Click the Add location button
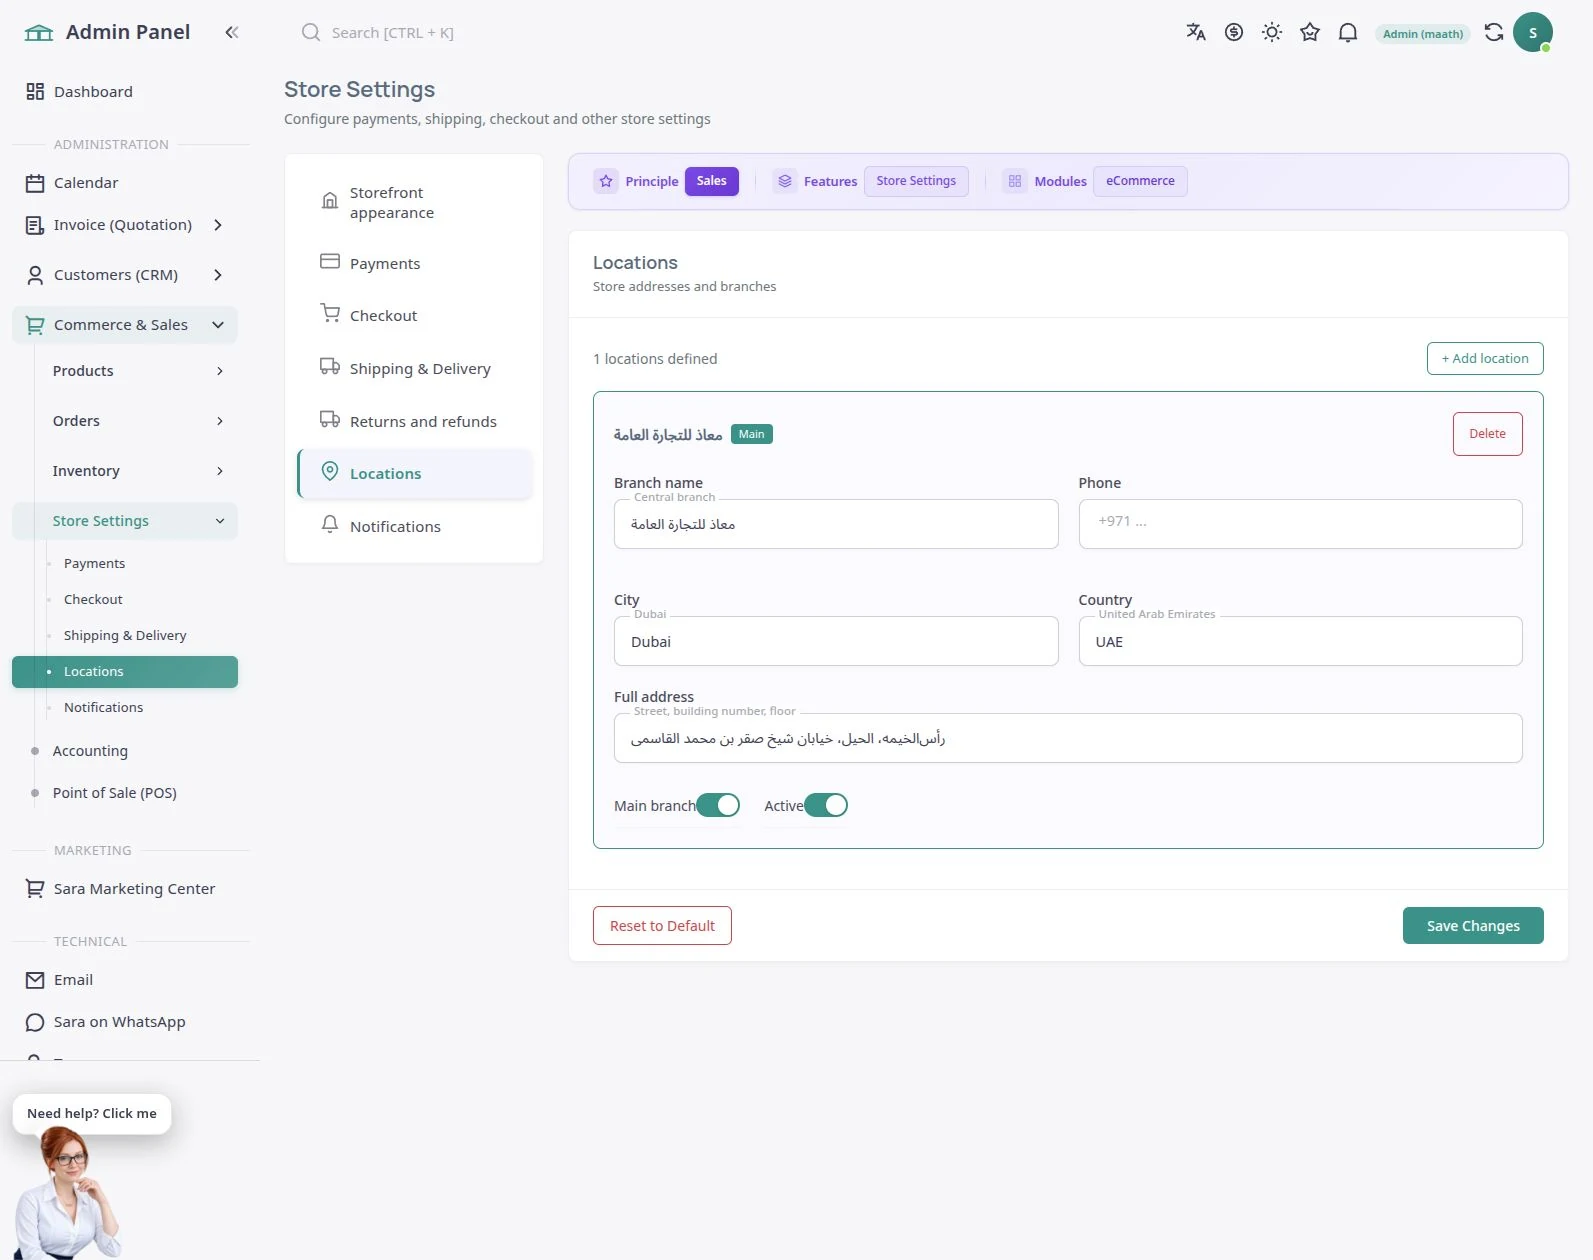 click(x=1485, y=358)
